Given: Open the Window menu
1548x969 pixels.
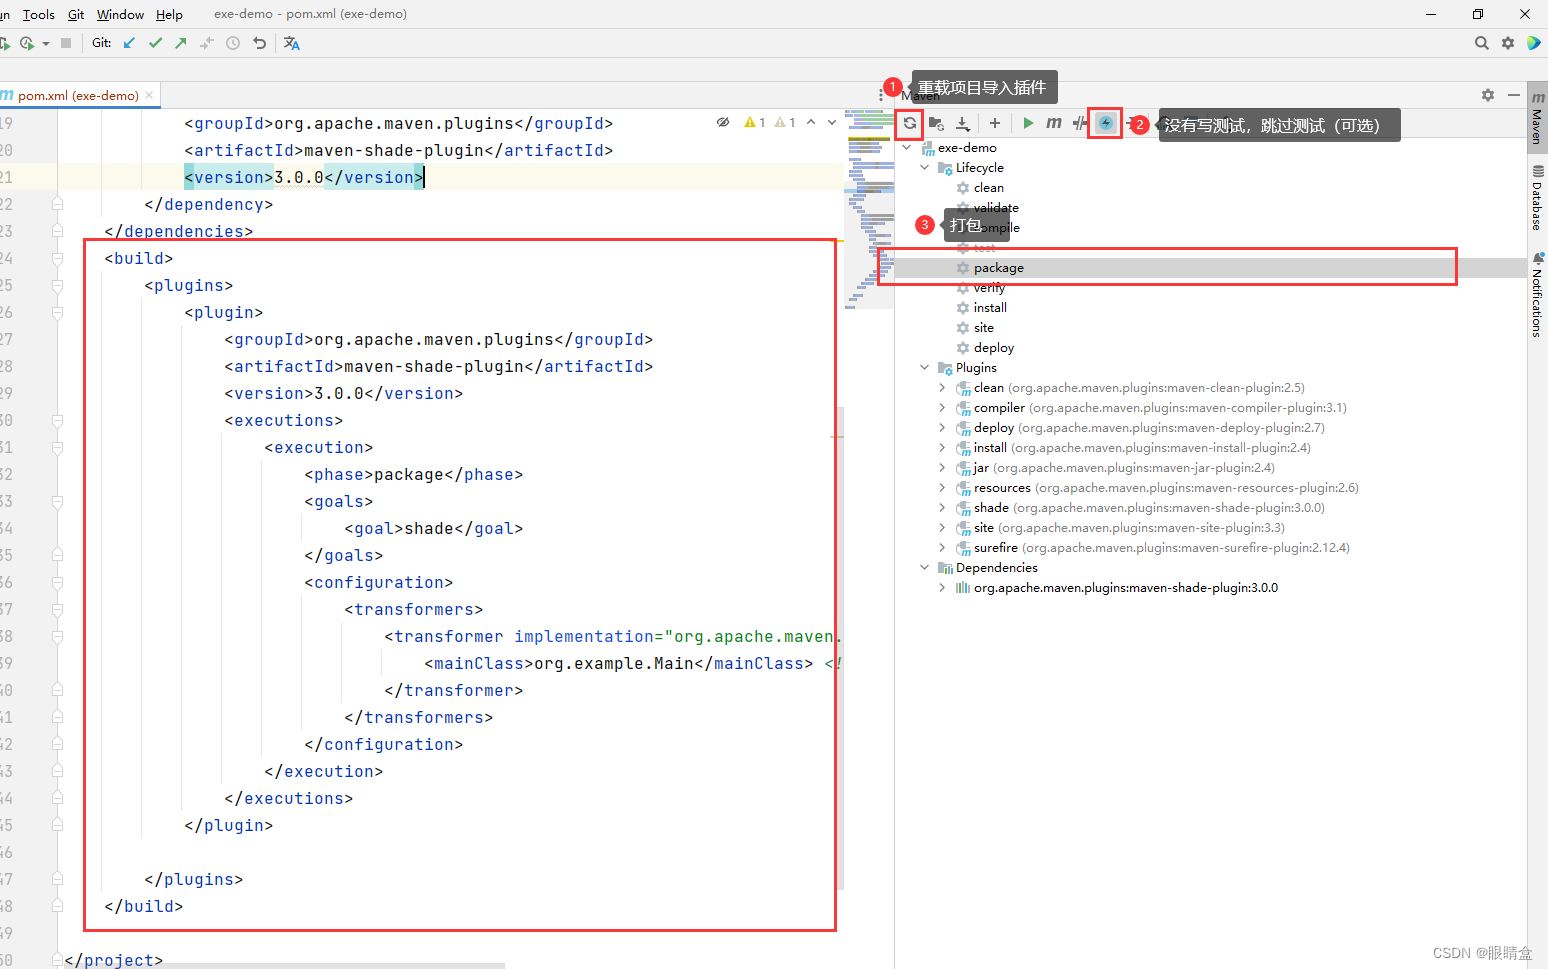Looking at the screenshot, I should (120, 14).
